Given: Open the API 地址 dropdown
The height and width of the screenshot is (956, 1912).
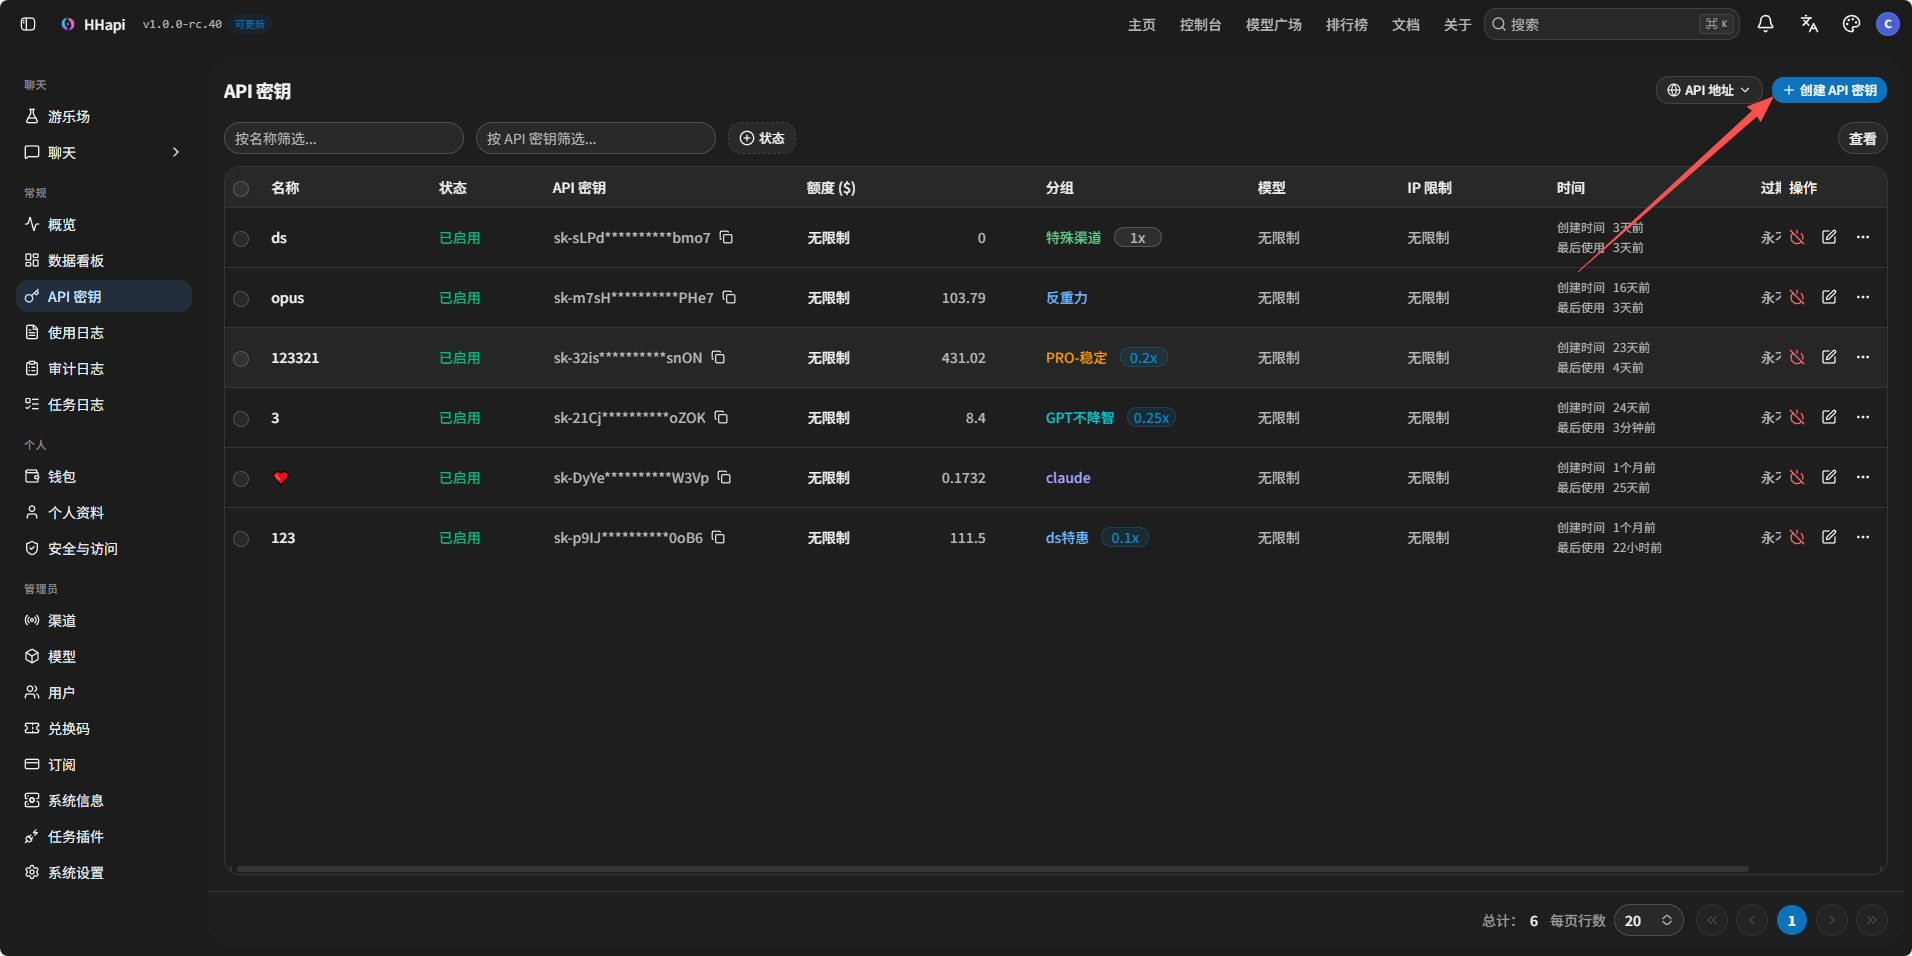Looking at the screenshot, I should point(1709,90).
